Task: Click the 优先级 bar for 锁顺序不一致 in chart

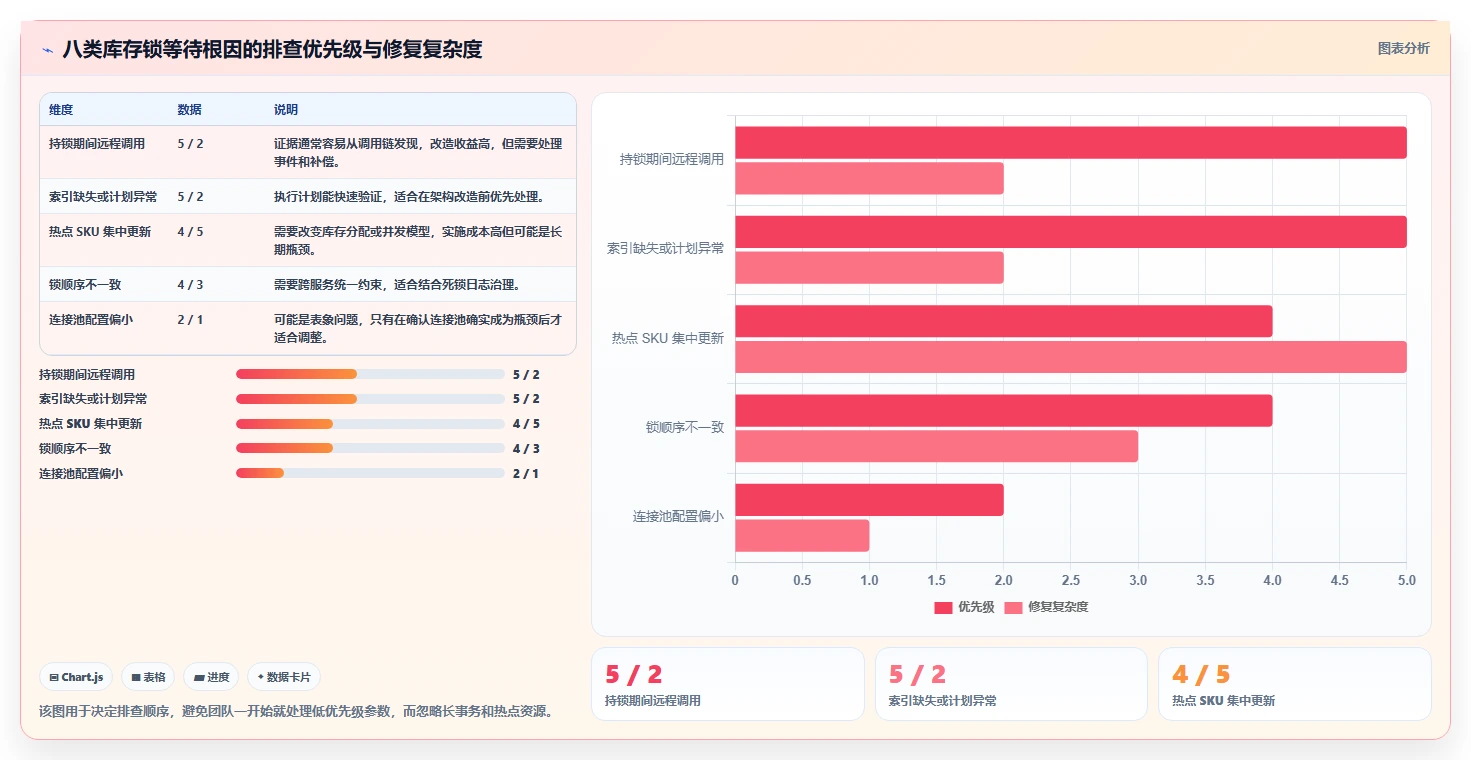Action: [x=1004, y=410]
